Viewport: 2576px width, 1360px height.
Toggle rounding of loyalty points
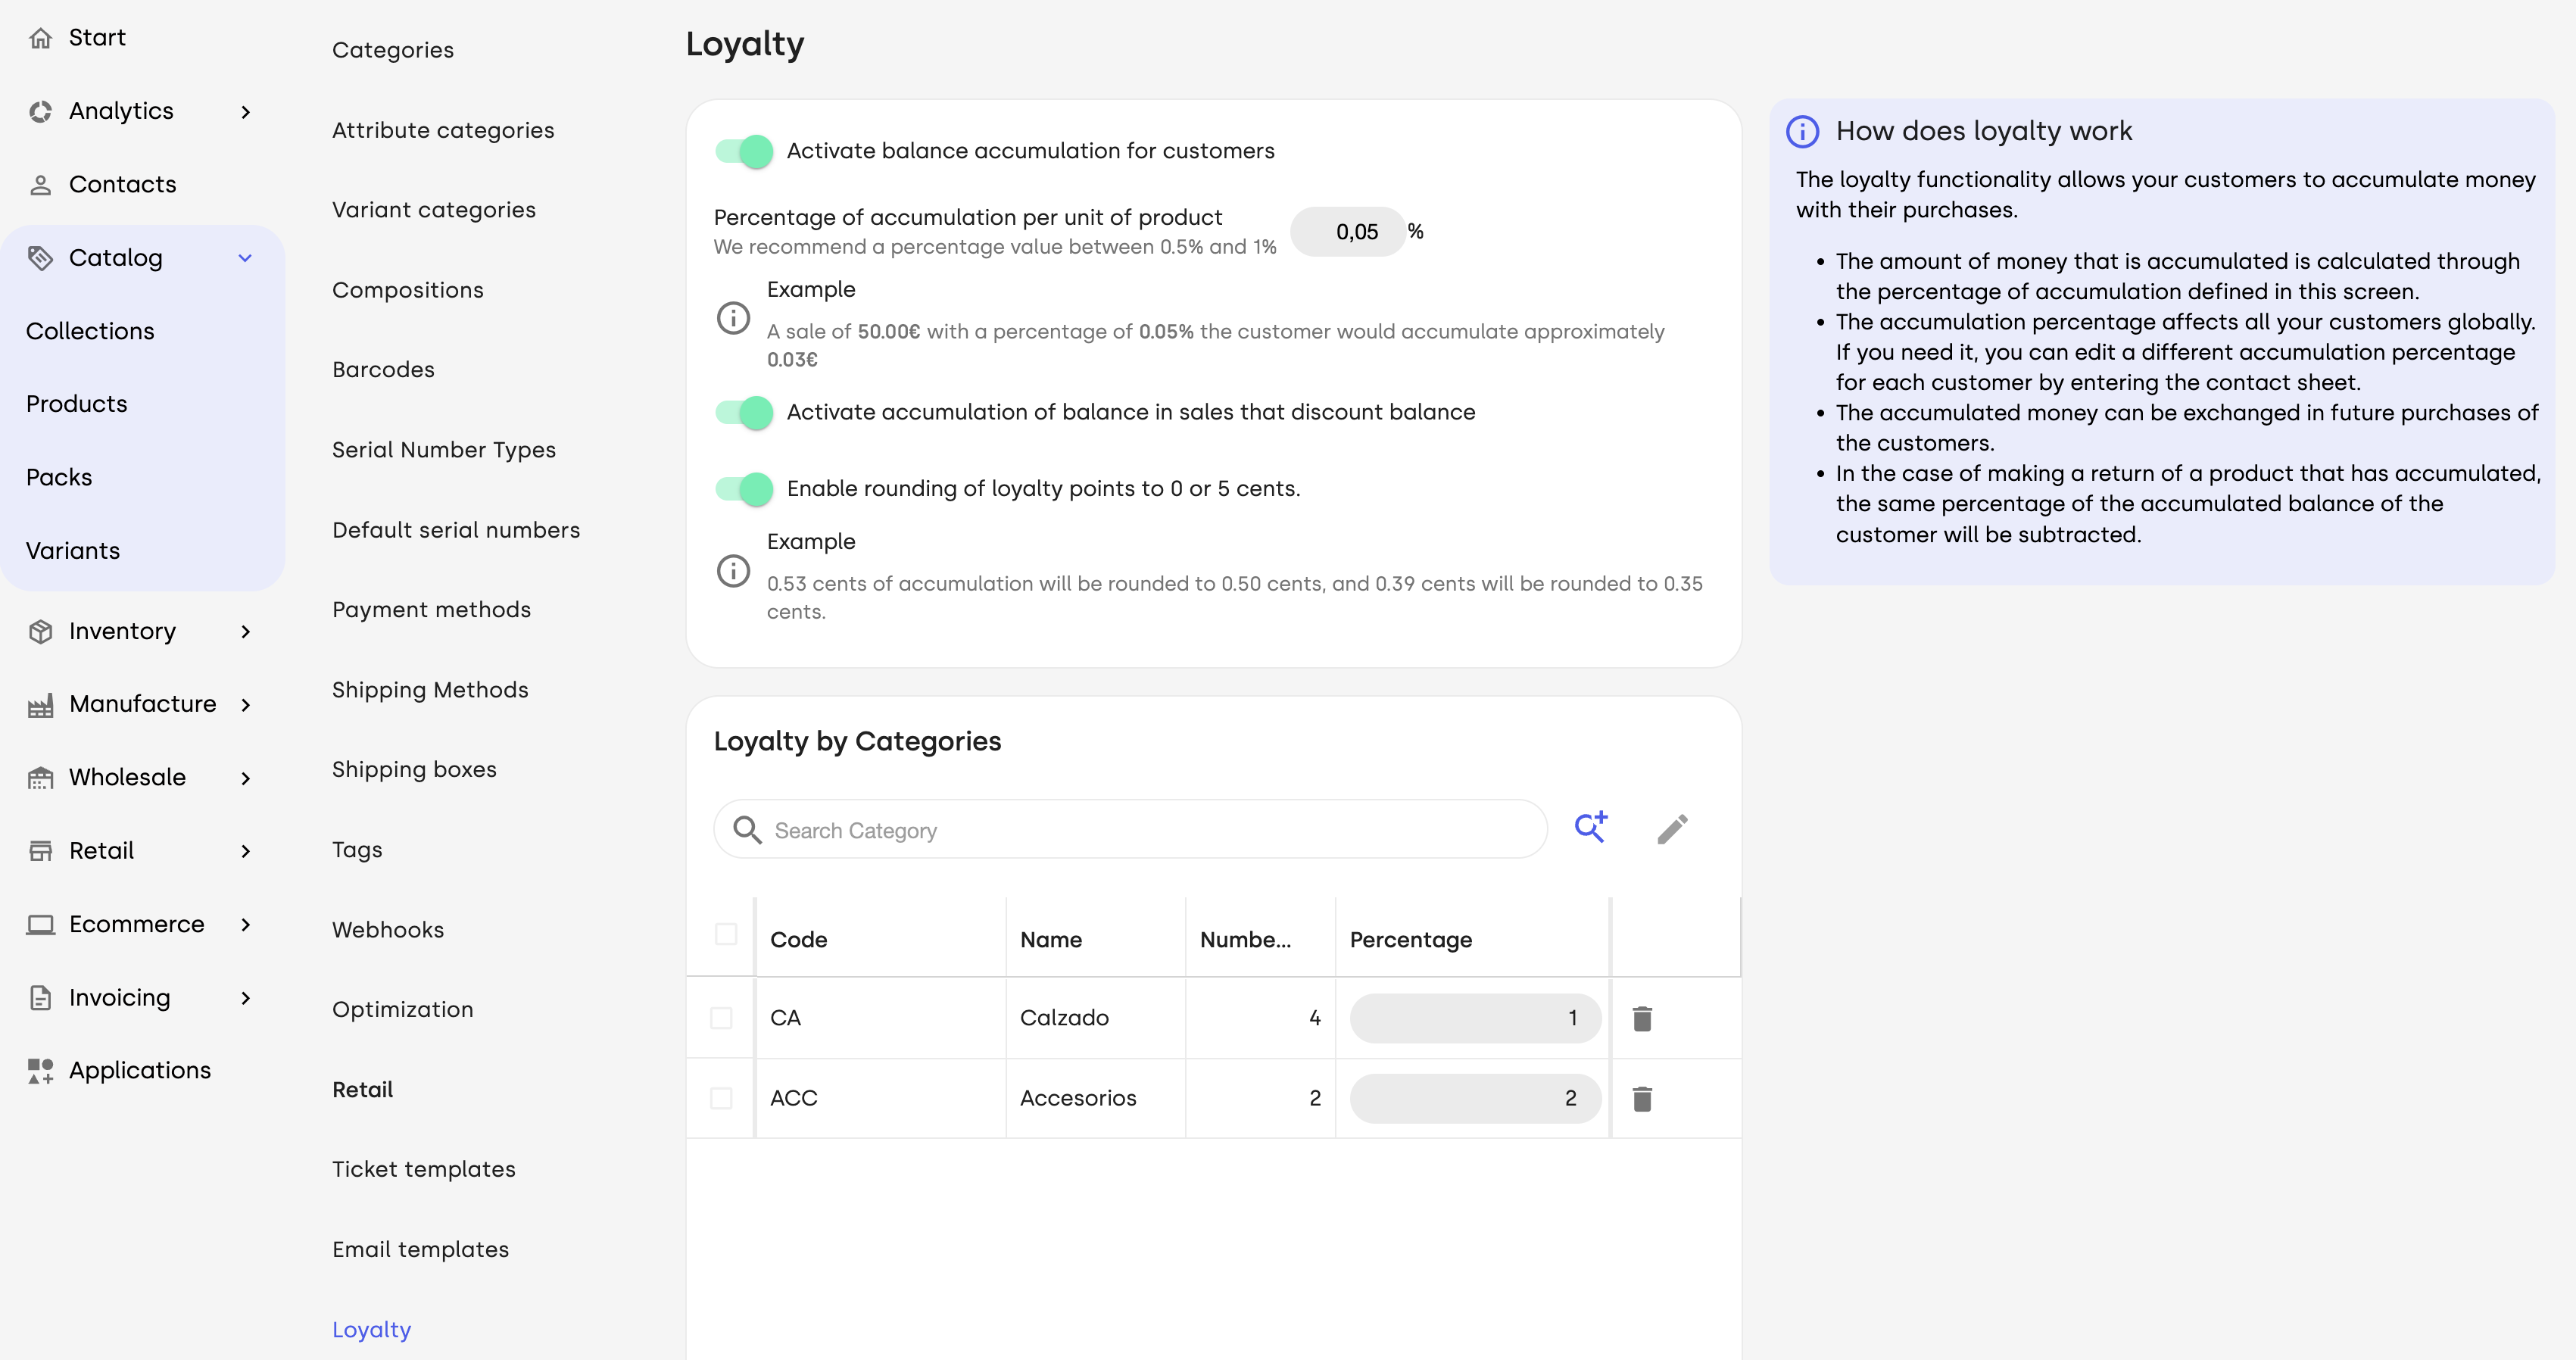pos(744,489)
